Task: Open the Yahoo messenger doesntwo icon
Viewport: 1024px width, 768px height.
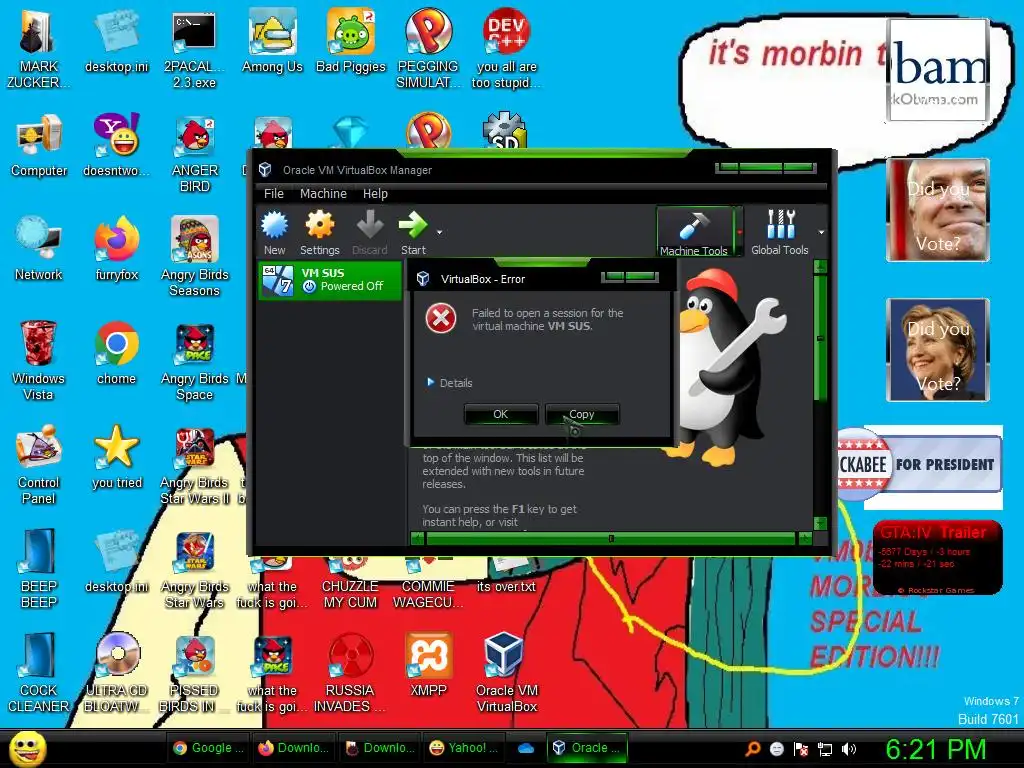Action: (116, 146)
